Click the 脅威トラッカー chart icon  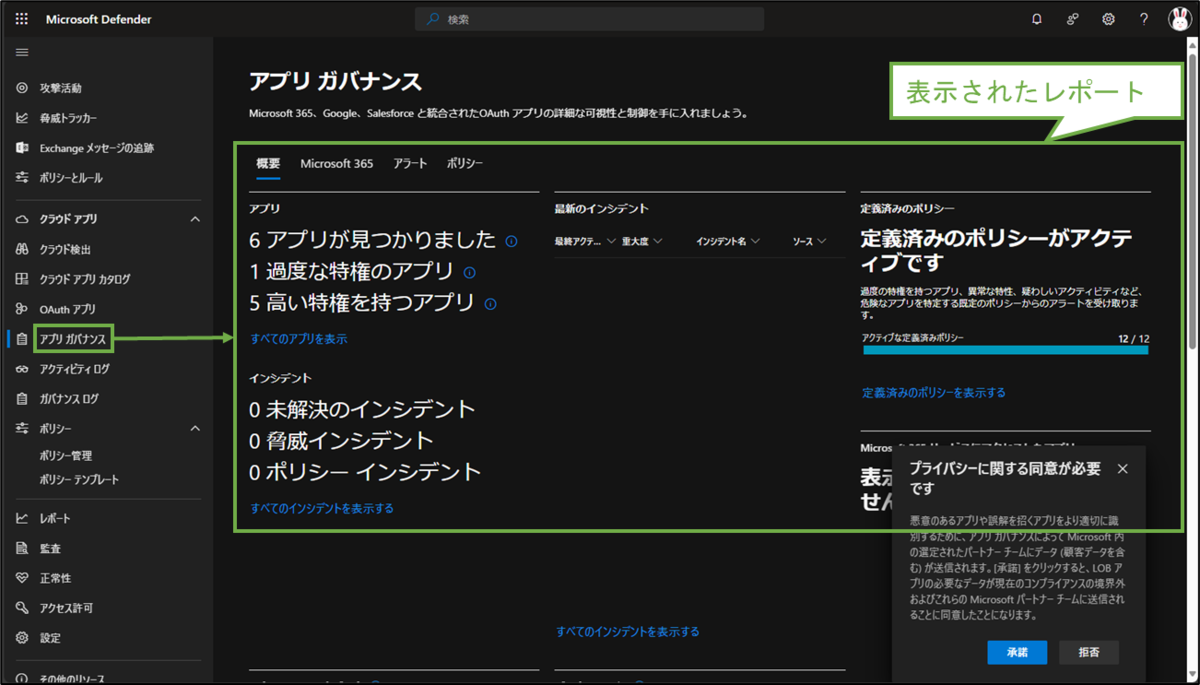click(22, 118)
